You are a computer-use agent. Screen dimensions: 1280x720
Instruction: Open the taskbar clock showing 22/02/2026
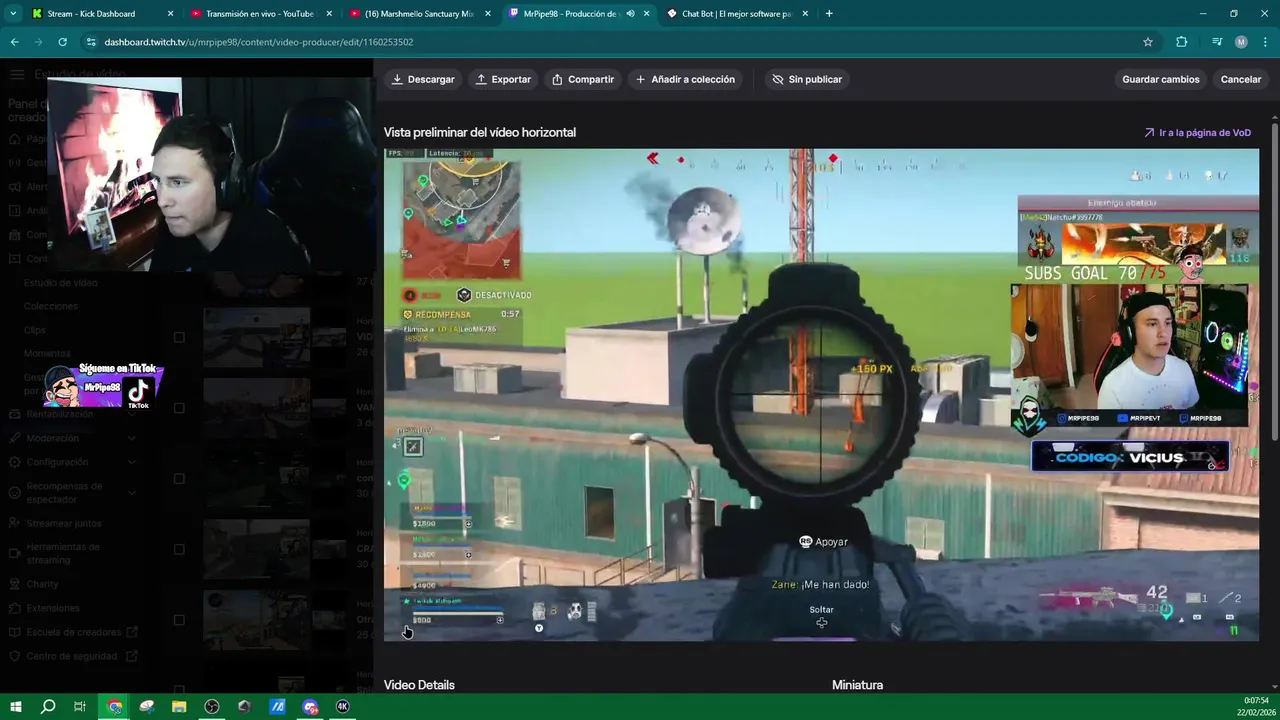pos(1257,706)
